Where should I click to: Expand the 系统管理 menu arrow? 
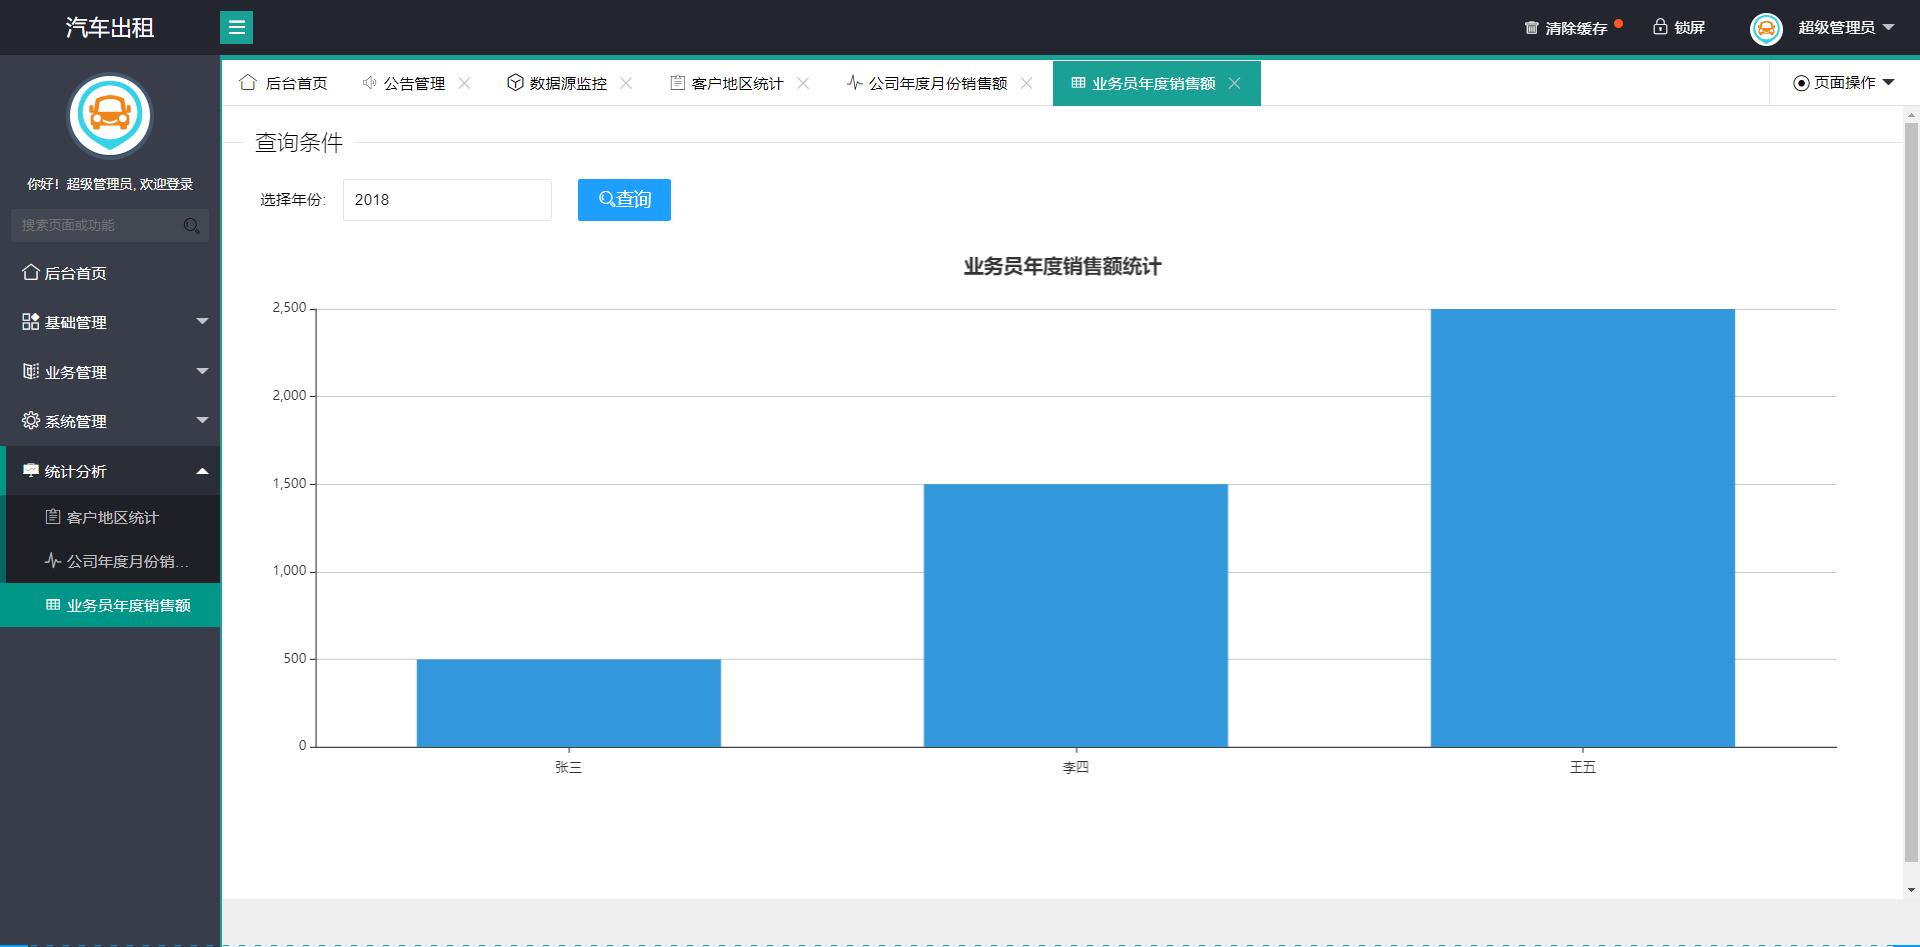tap(202, 420)
